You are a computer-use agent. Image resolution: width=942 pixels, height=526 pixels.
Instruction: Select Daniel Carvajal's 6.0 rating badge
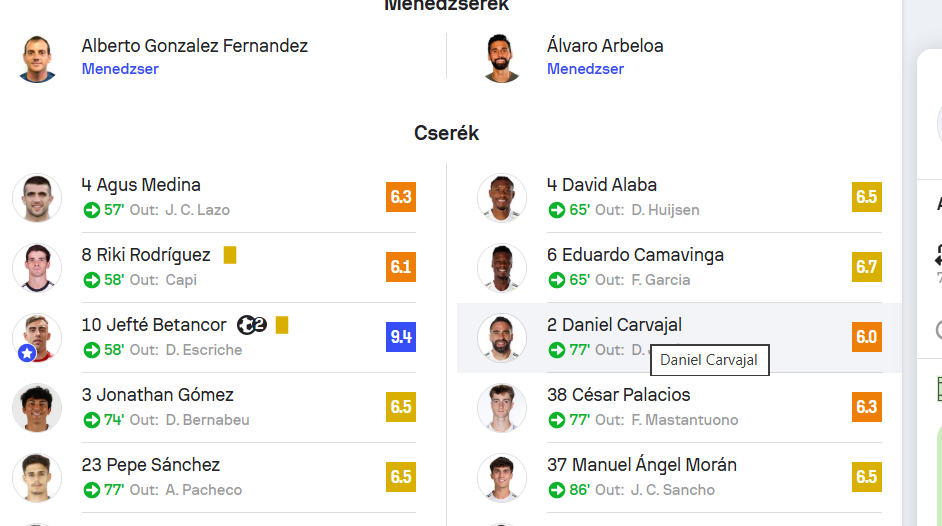[x=866, y=337]
